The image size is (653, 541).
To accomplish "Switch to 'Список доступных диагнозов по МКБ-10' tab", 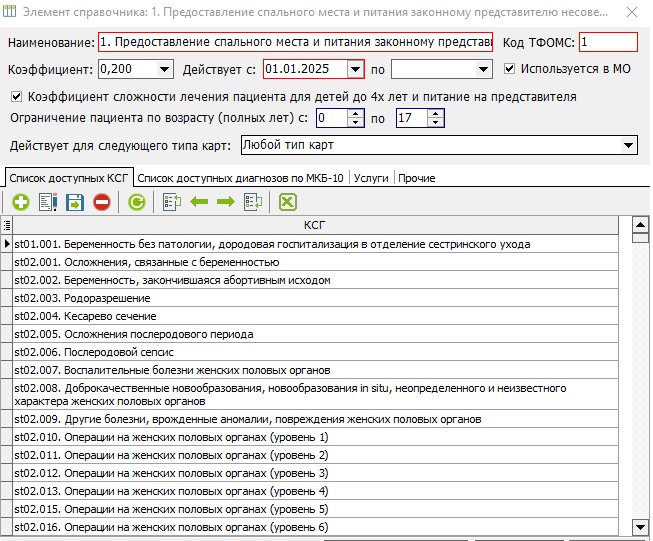I will pyautogui.click(x=241, y=178).
